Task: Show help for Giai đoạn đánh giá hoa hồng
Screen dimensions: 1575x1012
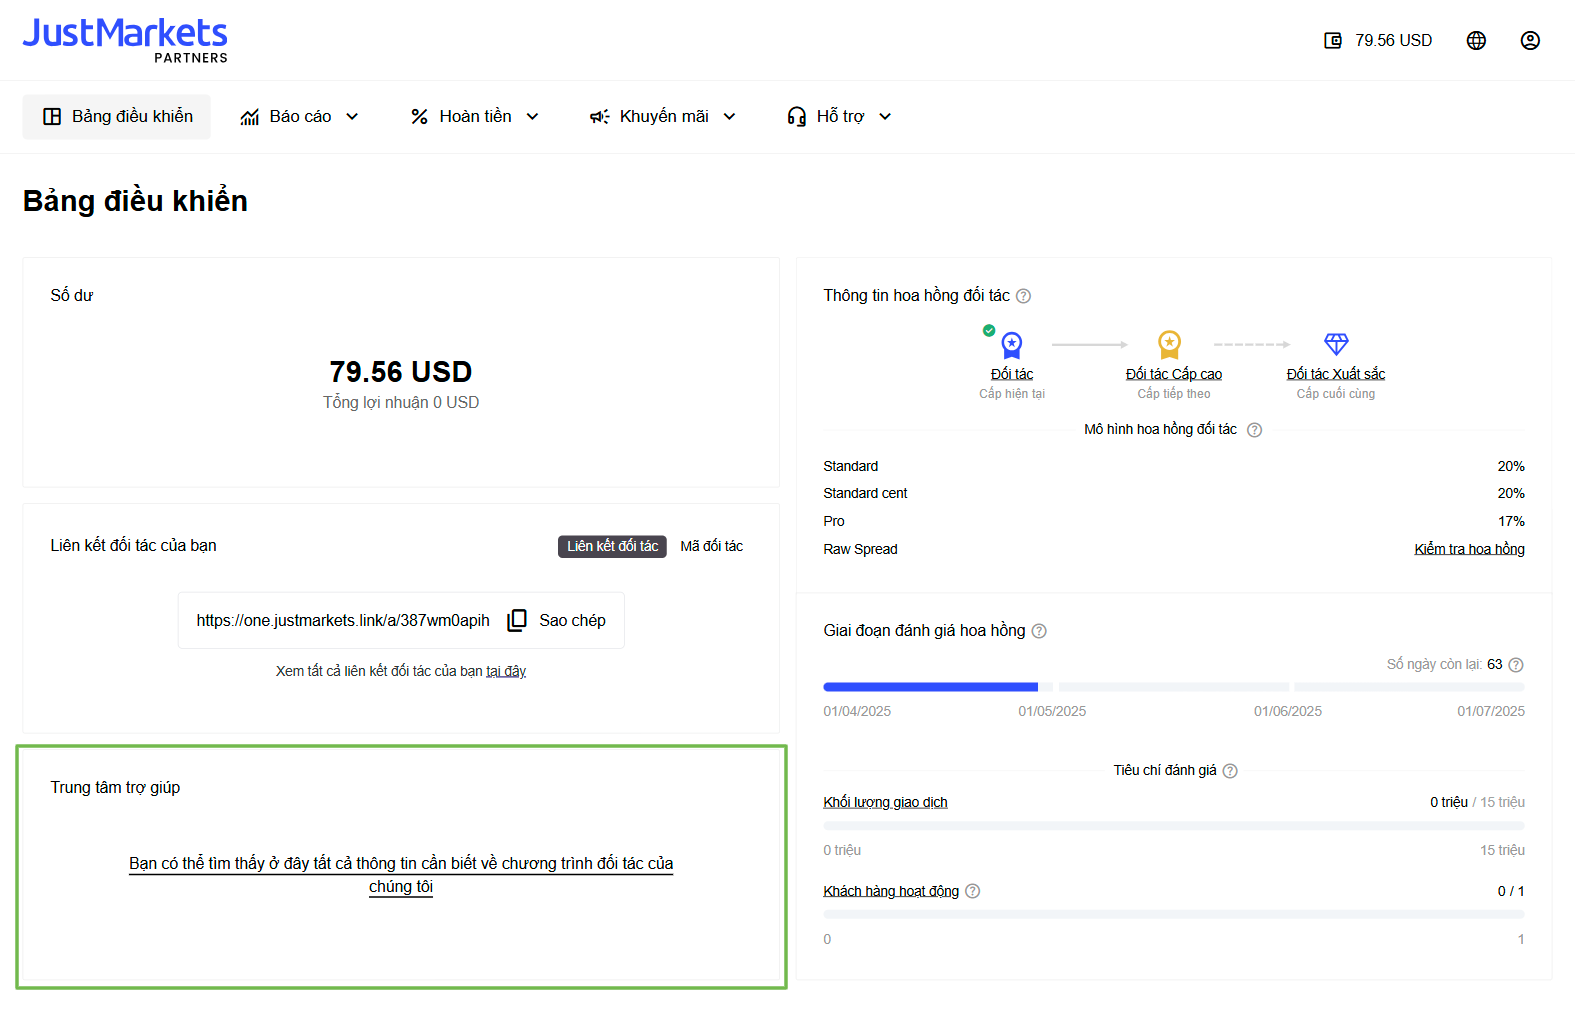Action: coord(1039,631)
